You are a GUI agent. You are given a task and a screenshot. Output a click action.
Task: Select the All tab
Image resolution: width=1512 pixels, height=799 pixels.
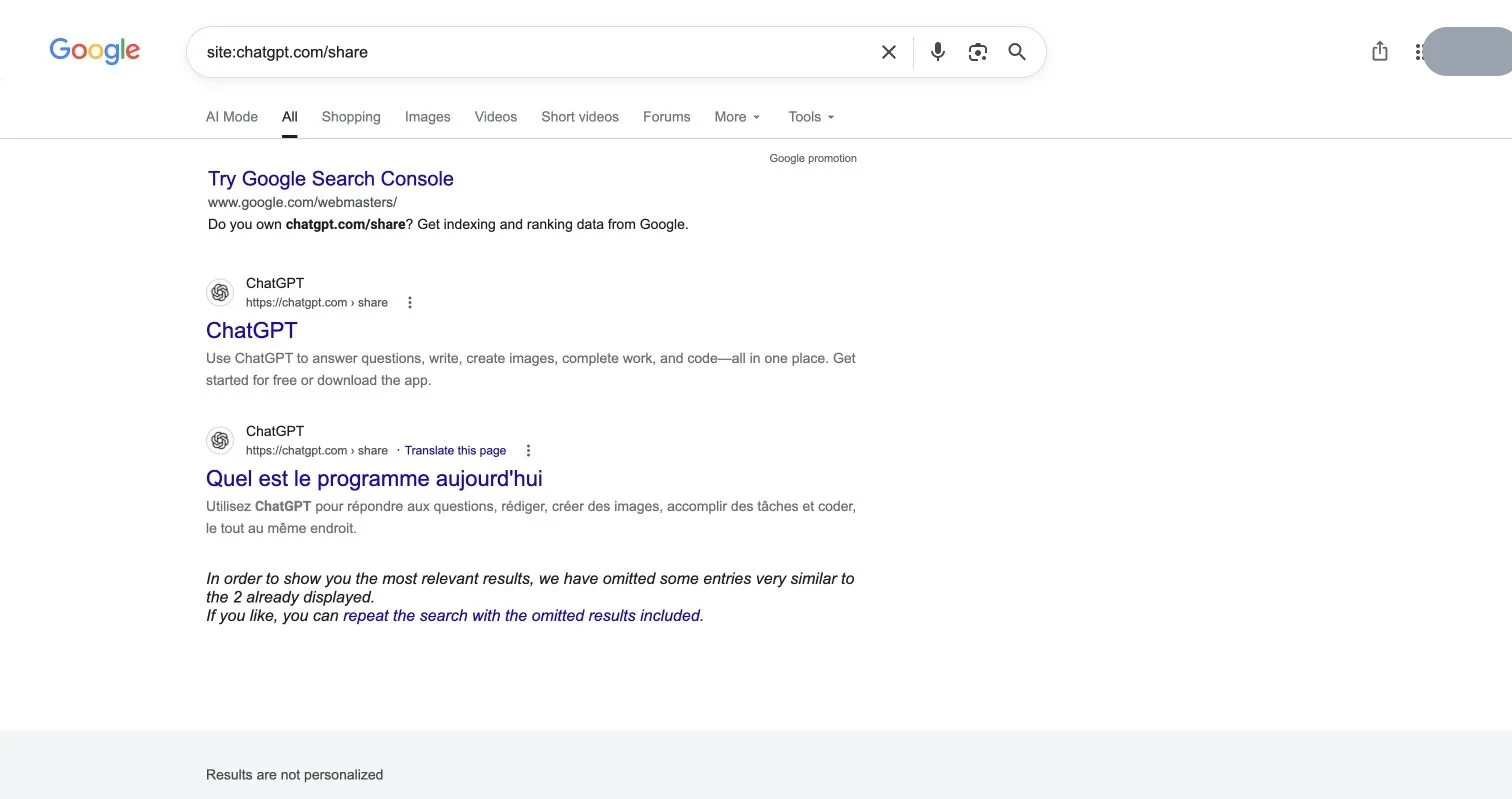(x=290, y=117)
